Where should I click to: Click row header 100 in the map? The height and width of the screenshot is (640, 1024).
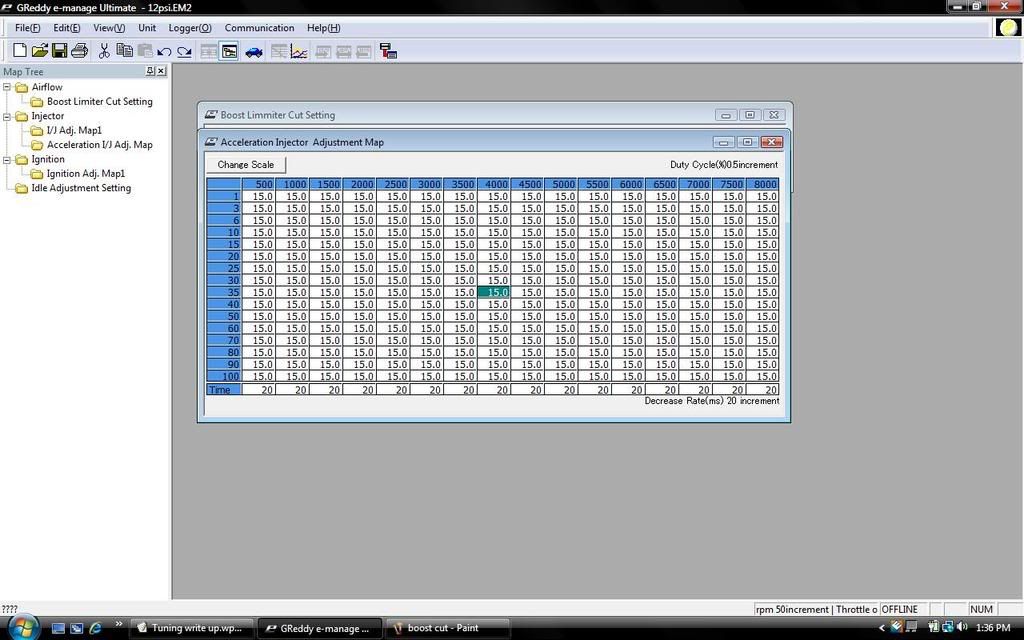coord(224,376)
